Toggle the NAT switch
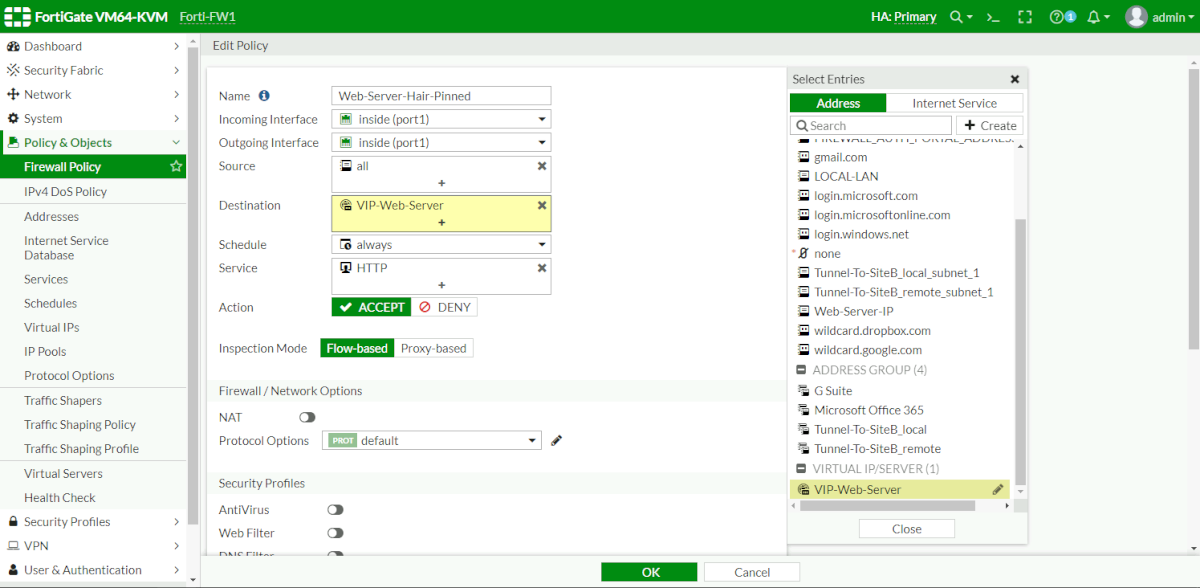Viewport: 1200px width, 588px height. [x=307, y=417]
